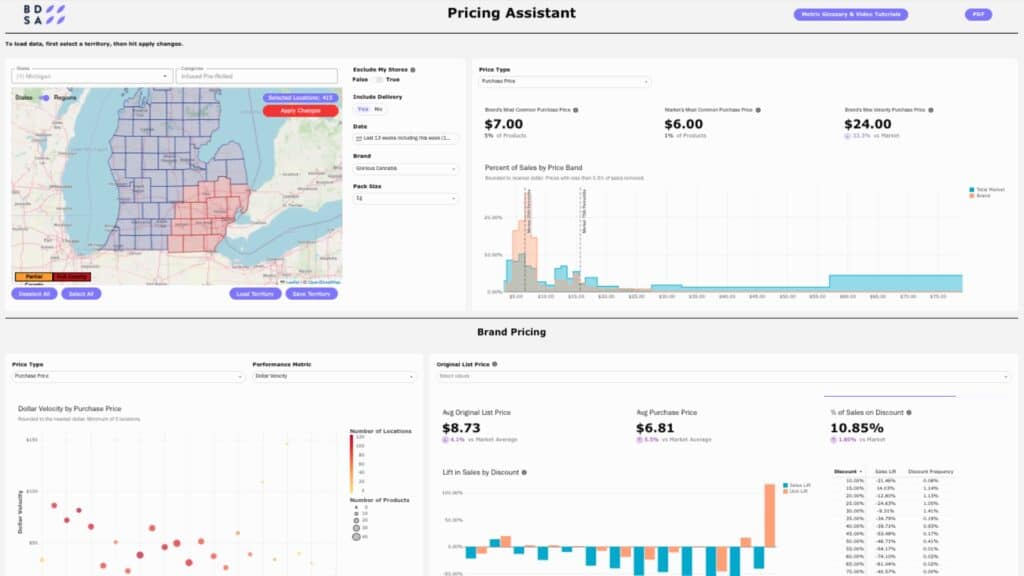1024x576 pixels.
Task: Click the info icon beside % of Sales on Discount
Action: (908, 412)
